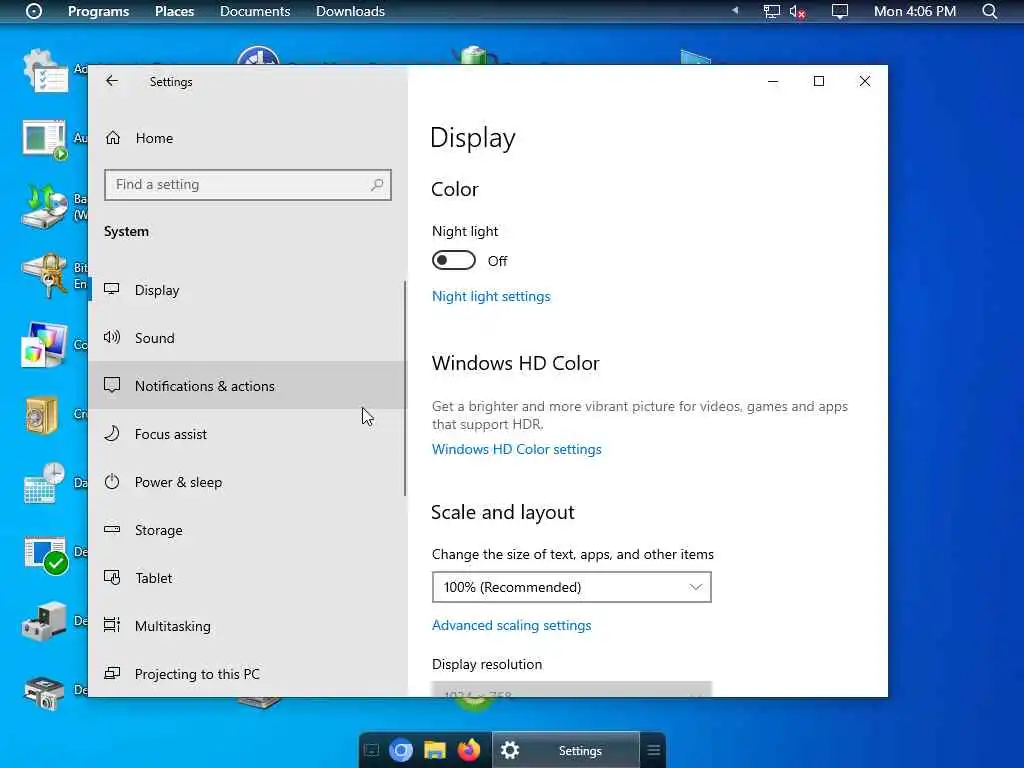The height and width of the screenshot is (768, 1024).
Task: Open Projecting to this PC via its icon
Action: [x=112, y=673]
